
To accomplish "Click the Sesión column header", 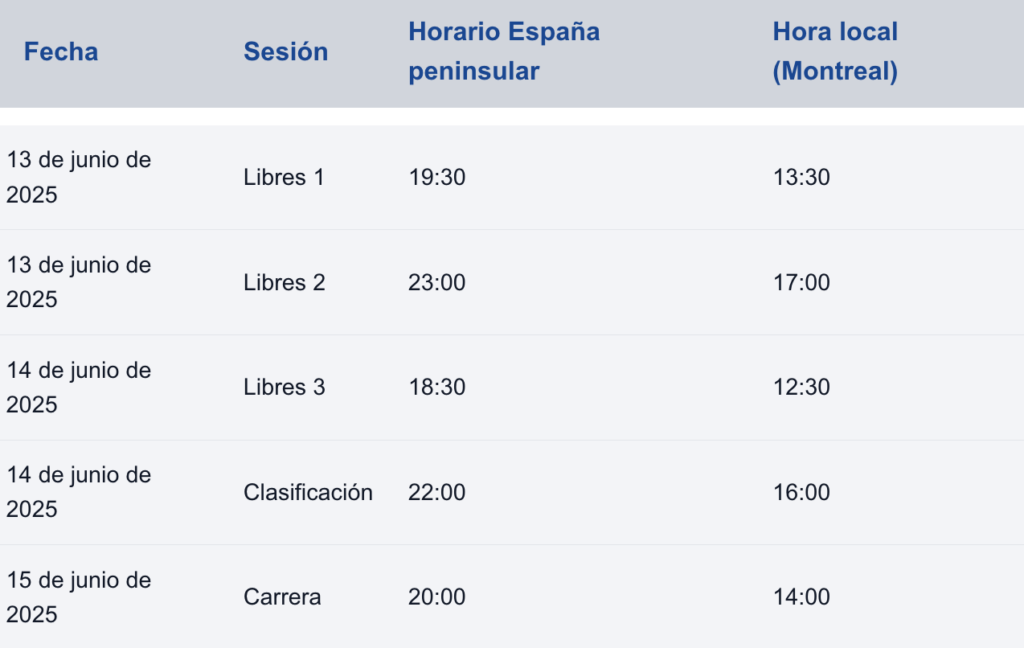I will (285, 52).
